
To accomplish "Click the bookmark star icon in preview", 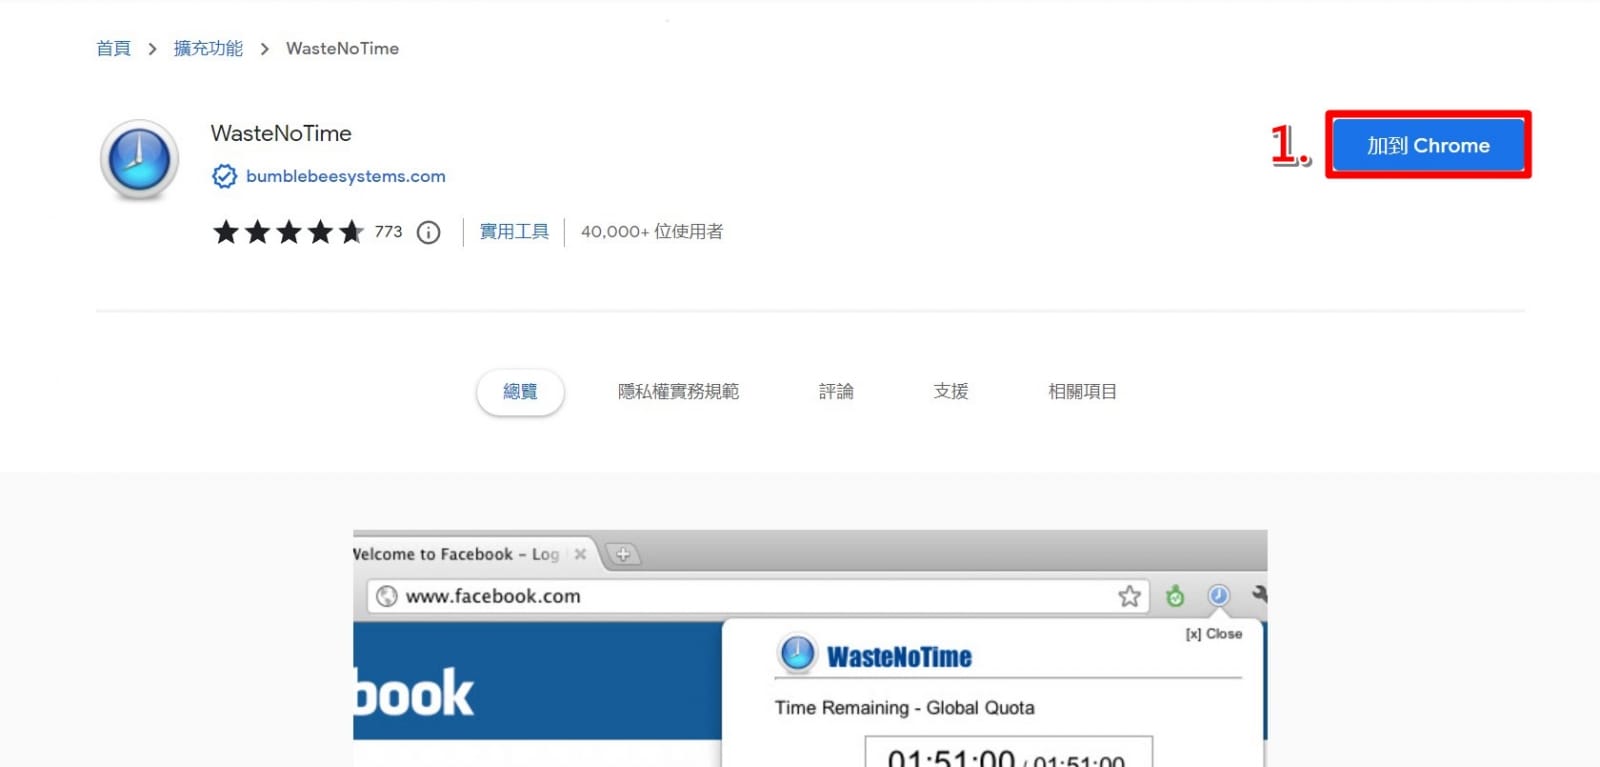I will pyautogui.click(x=1130, y=596).
